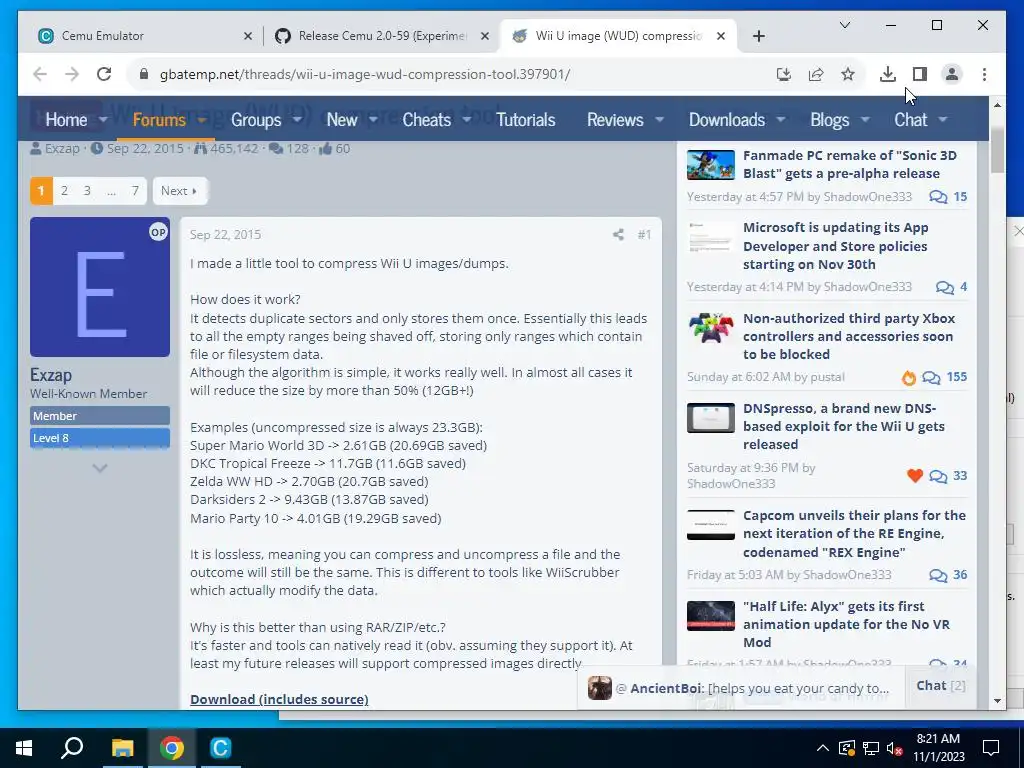The width and height of the screenshot is (1024, 768).
Task: Open the Cheats nav item
Action: tap(426, 120)
